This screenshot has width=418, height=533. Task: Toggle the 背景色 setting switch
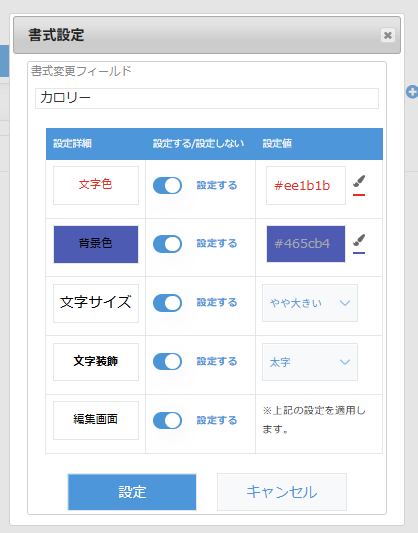167,244
